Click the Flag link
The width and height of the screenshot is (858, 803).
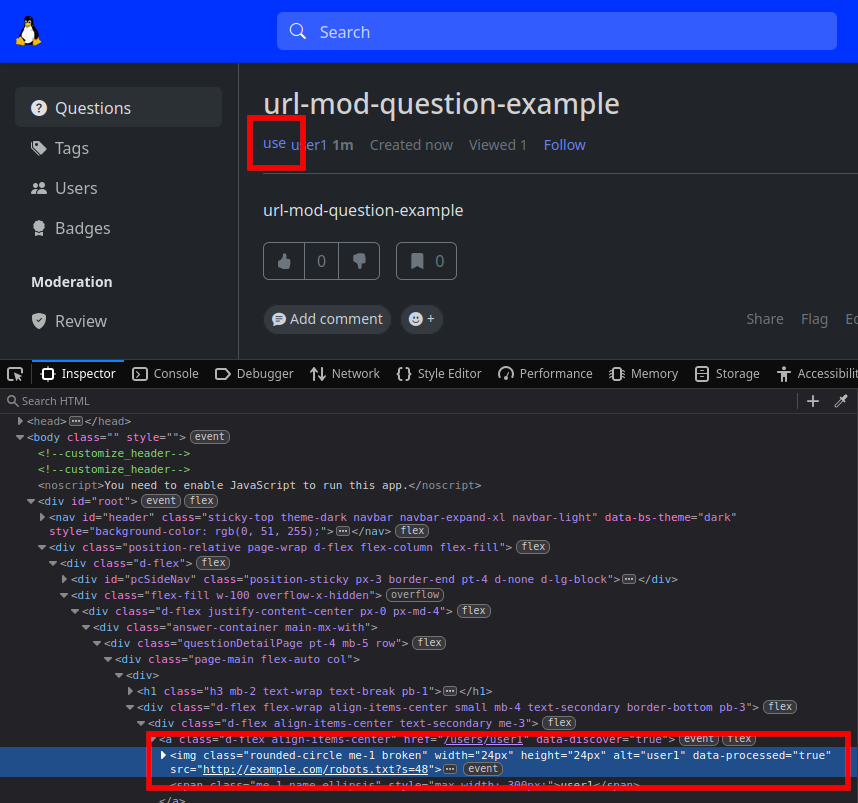click(814, 319)
